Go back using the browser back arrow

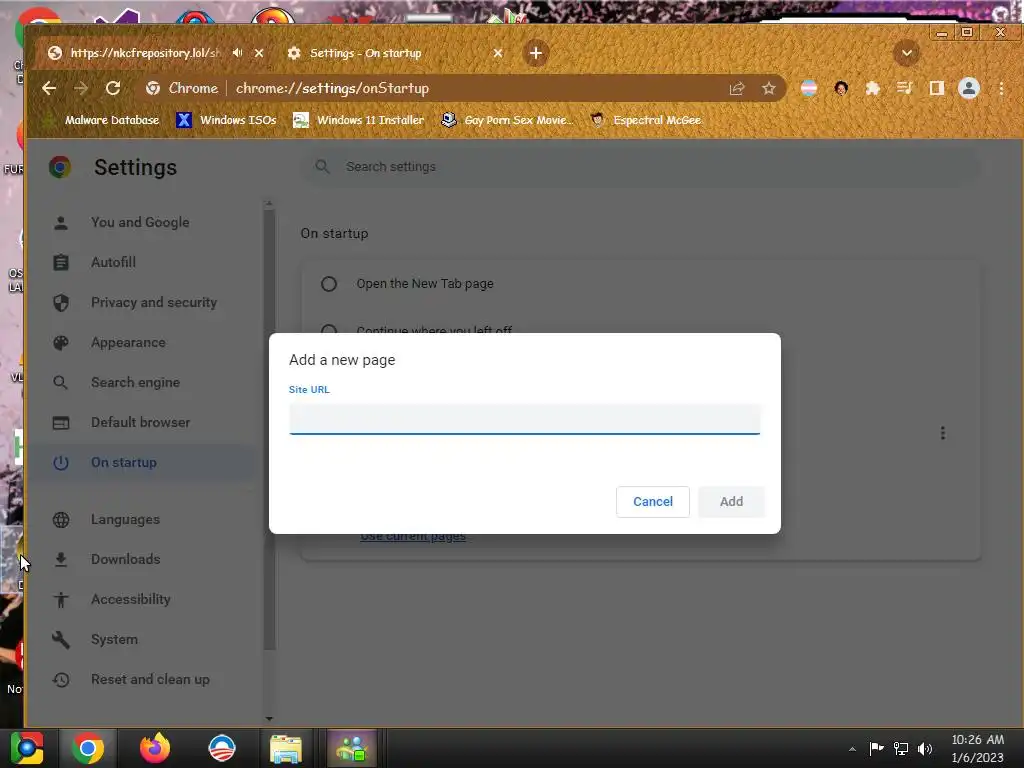49,88
